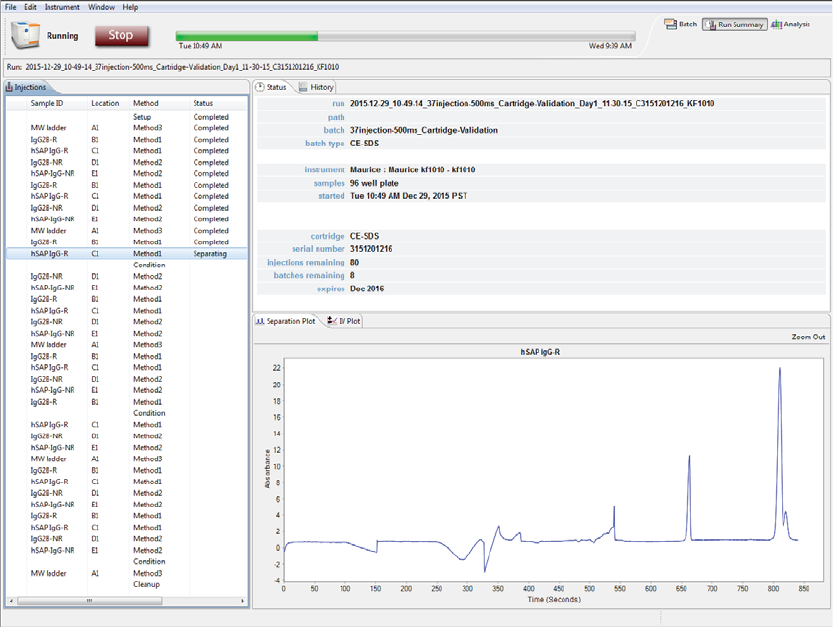Screen dimensions: 833x627
Task: Click the Maurice instrument icon
Action: click(x=24, y=36)
